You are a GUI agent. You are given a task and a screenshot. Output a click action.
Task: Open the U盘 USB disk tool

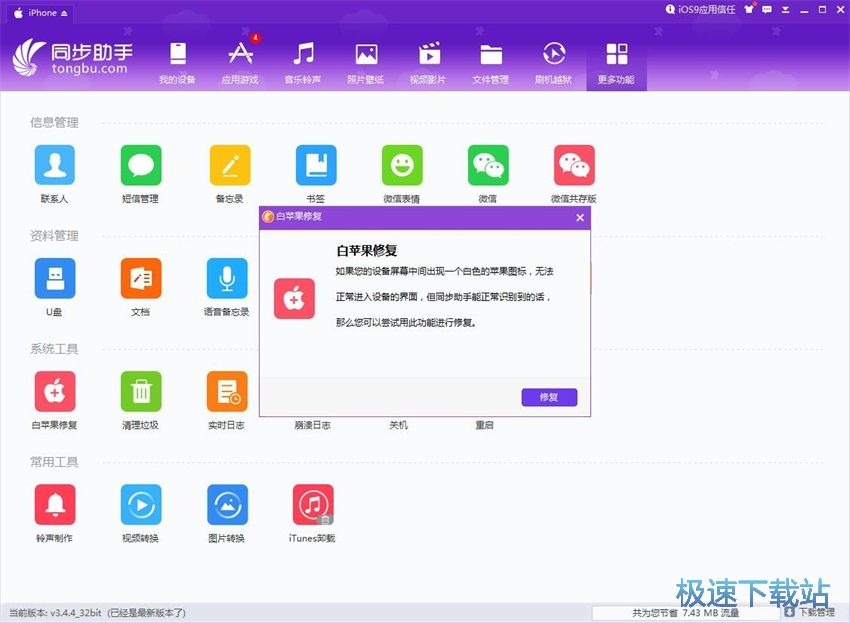[x=55, y=278]
